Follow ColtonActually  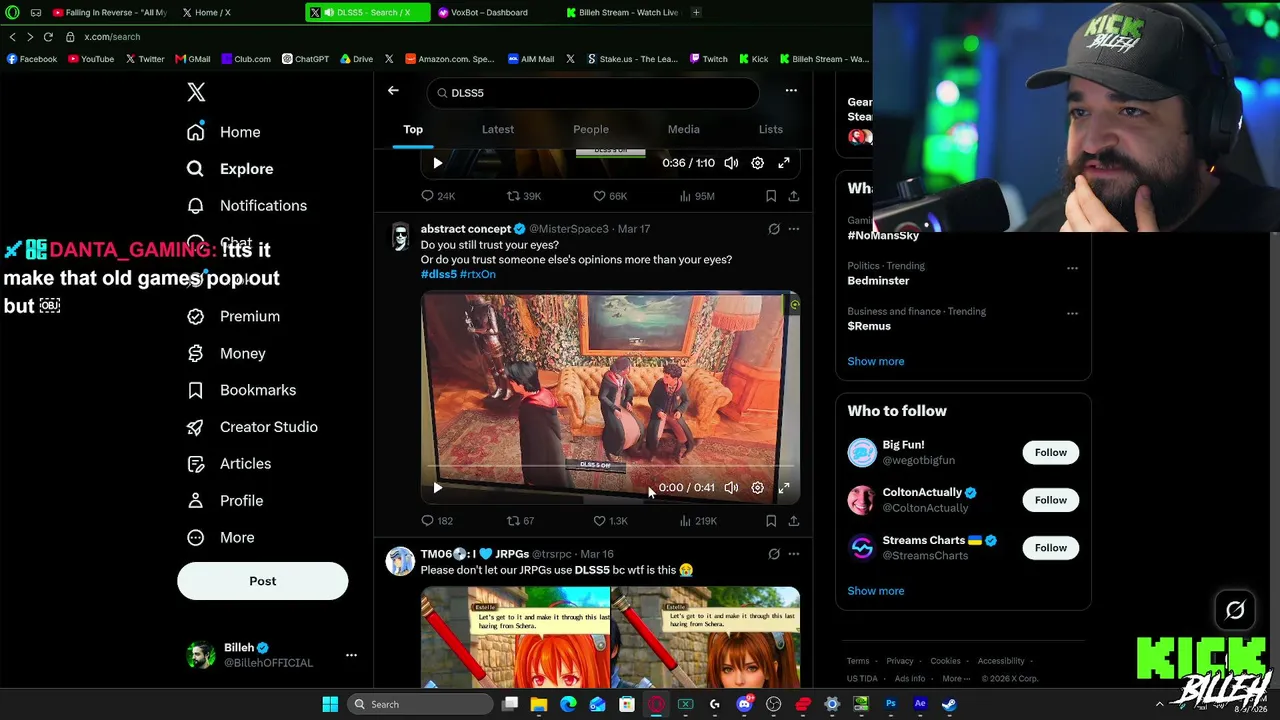point(1050,500)
